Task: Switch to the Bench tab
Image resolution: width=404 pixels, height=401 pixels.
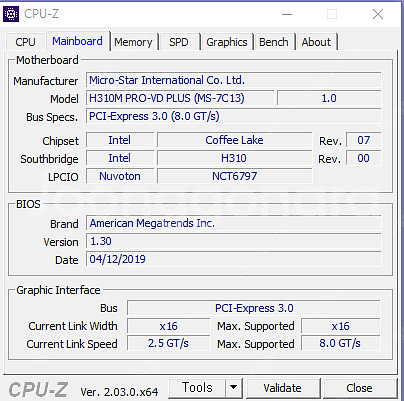Action: [x=274, y=42]
